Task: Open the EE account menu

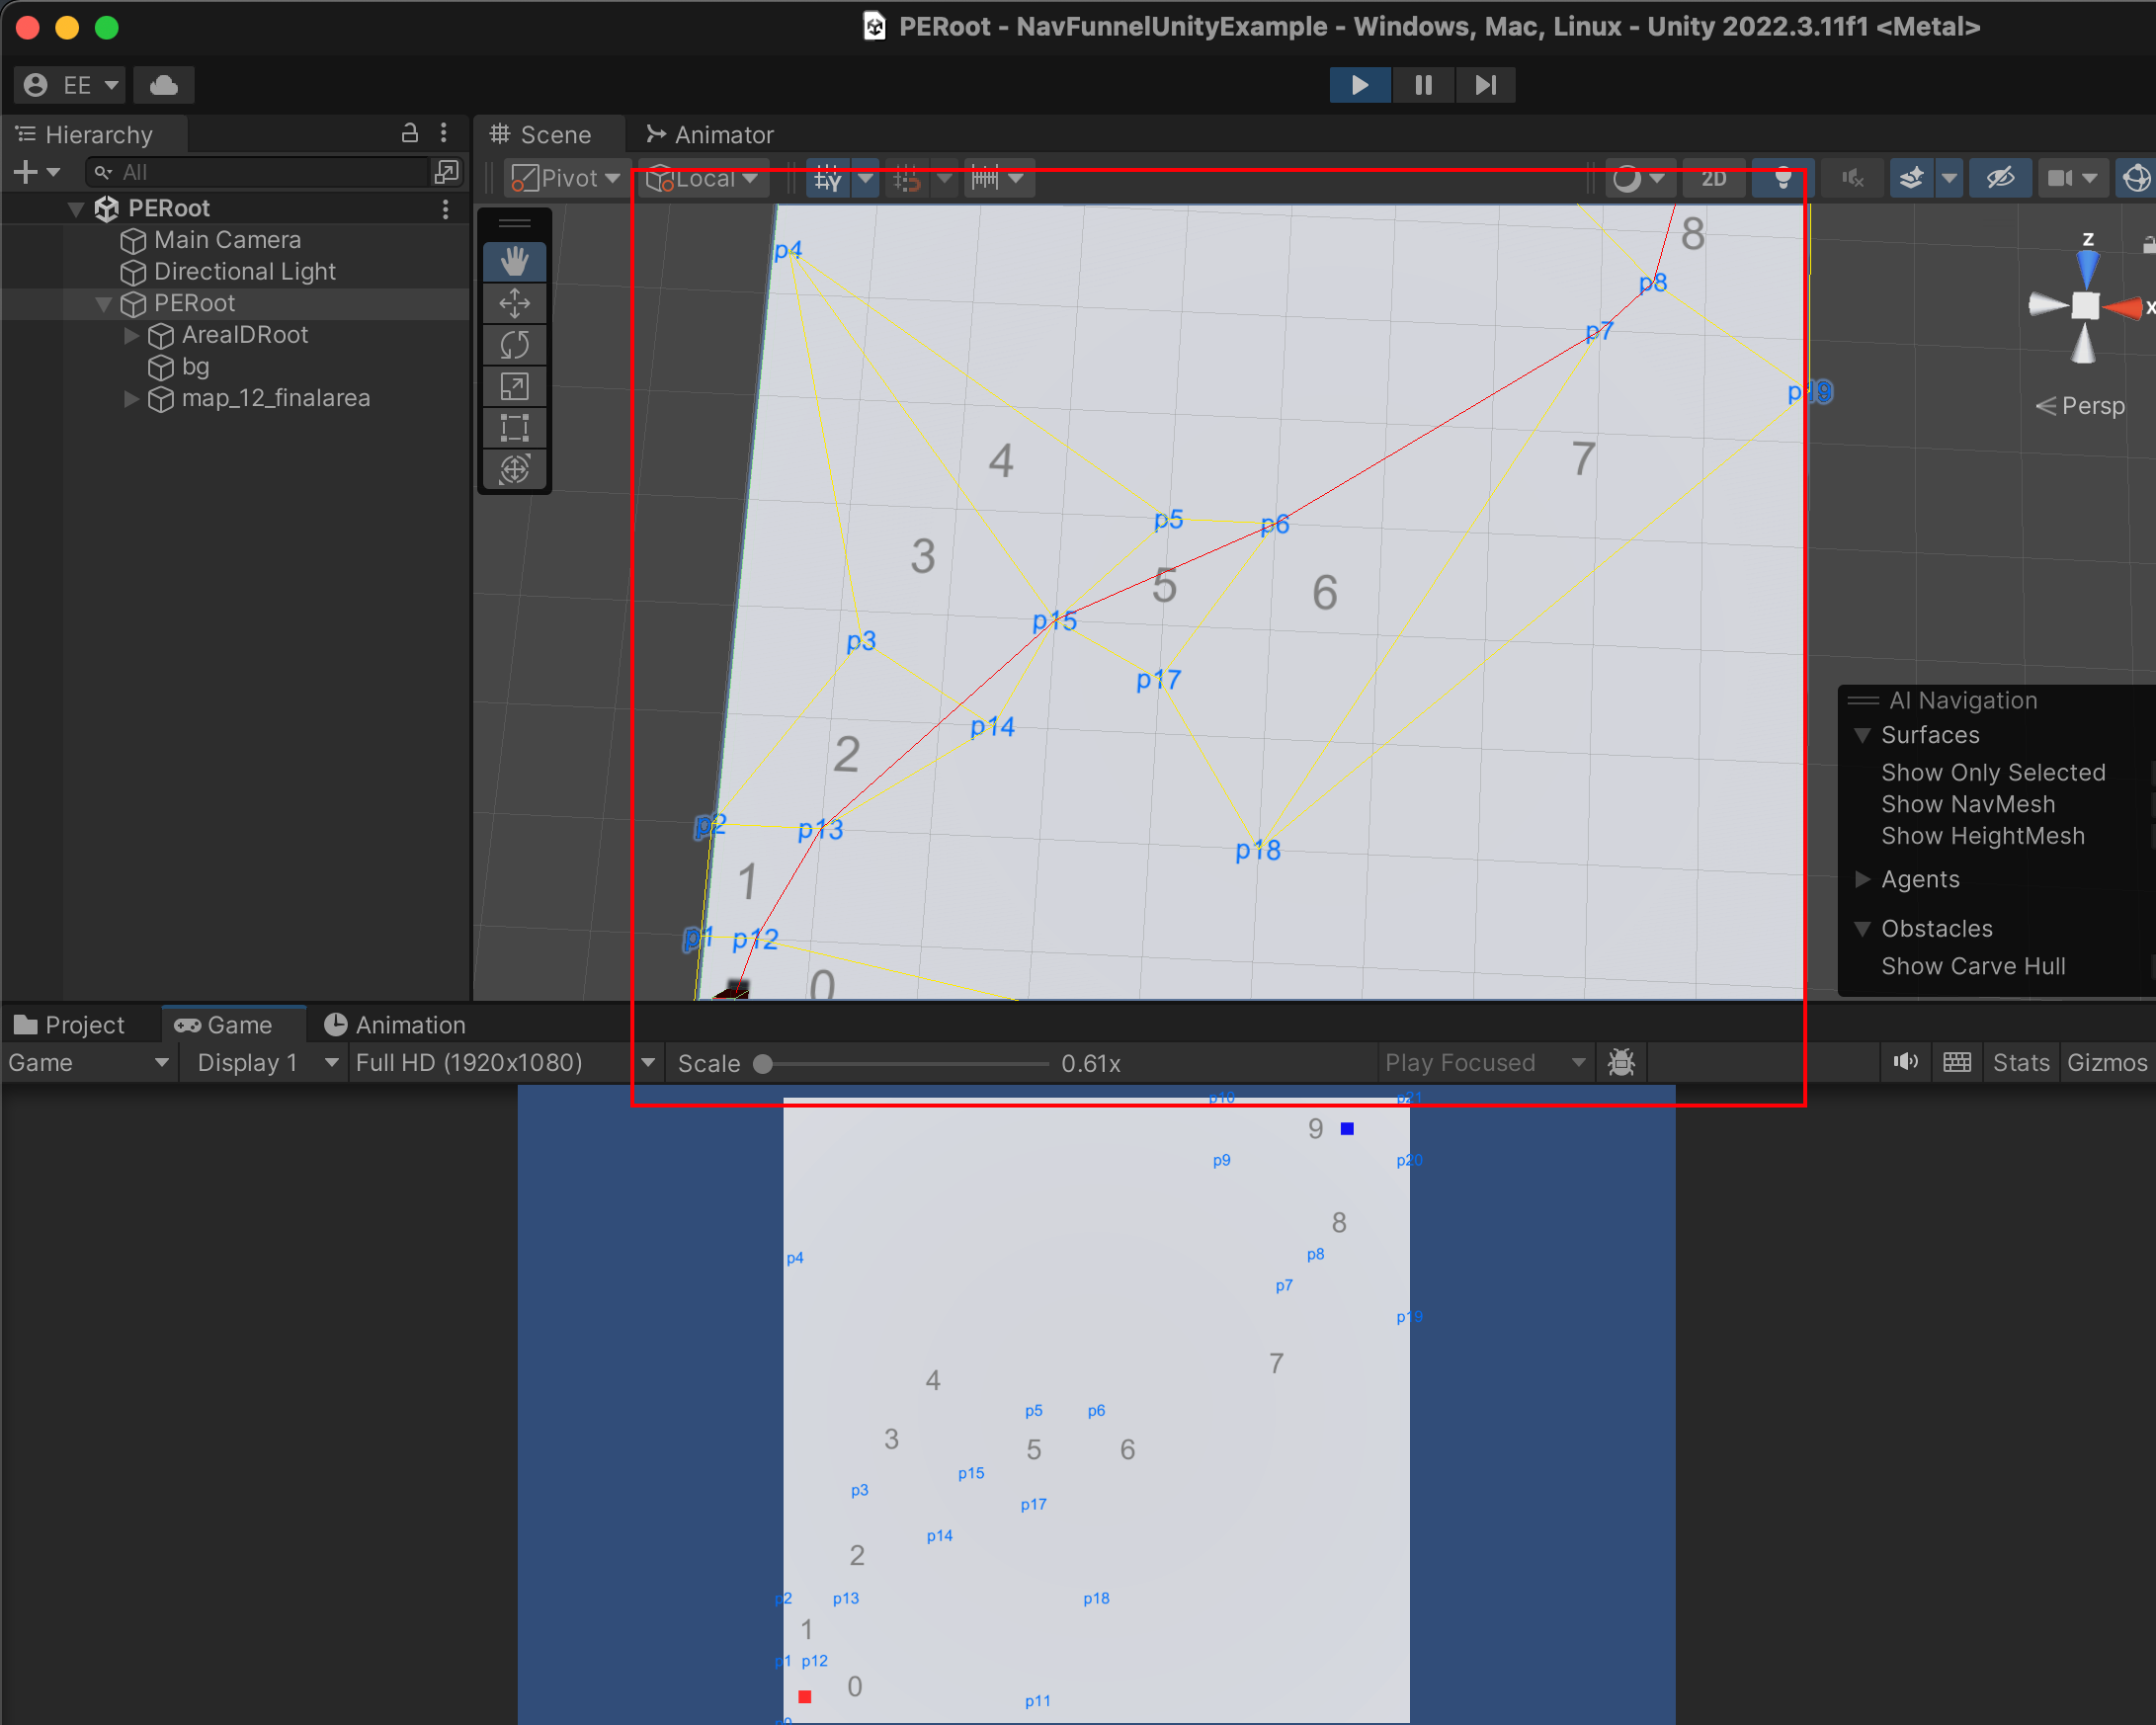Action: [70, 85]
